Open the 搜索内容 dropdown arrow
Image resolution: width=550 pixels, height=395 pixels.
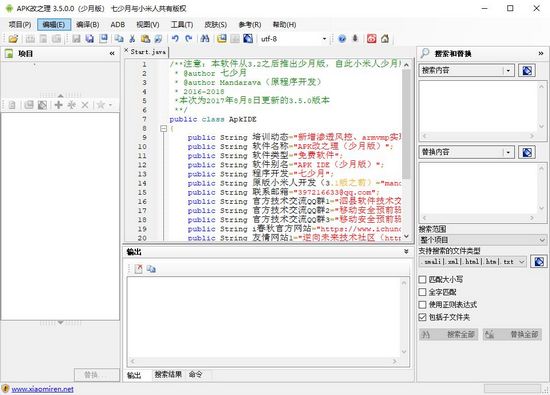click(508, 71)
